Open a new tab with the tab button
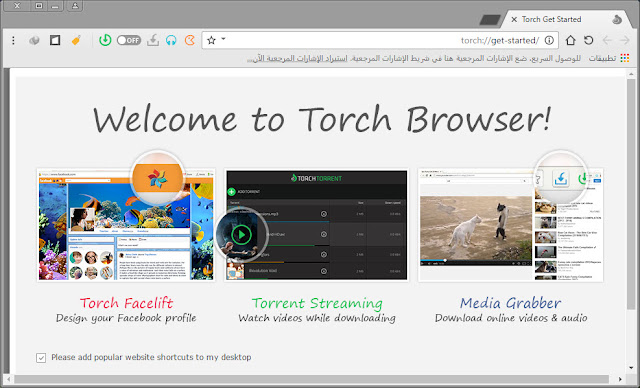Screen dimensions: 640x388 490,19
